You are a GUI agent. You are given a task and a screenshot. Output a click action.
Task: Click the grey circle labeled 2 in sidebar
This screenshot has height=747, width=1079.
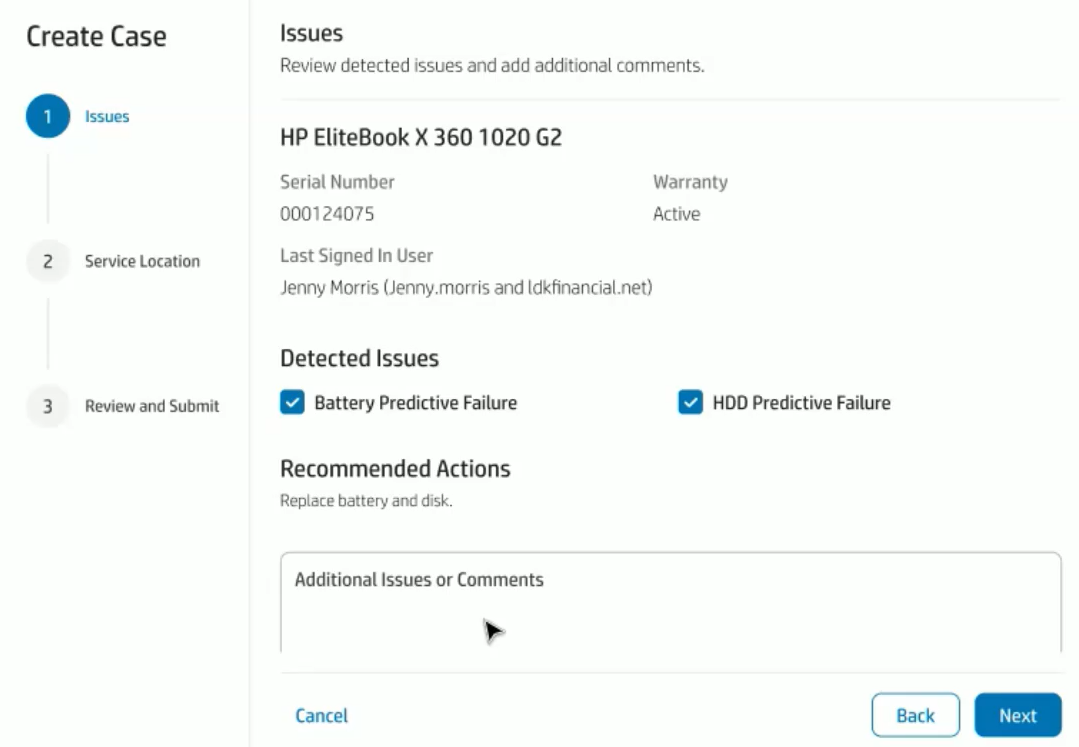coord(47,260)
